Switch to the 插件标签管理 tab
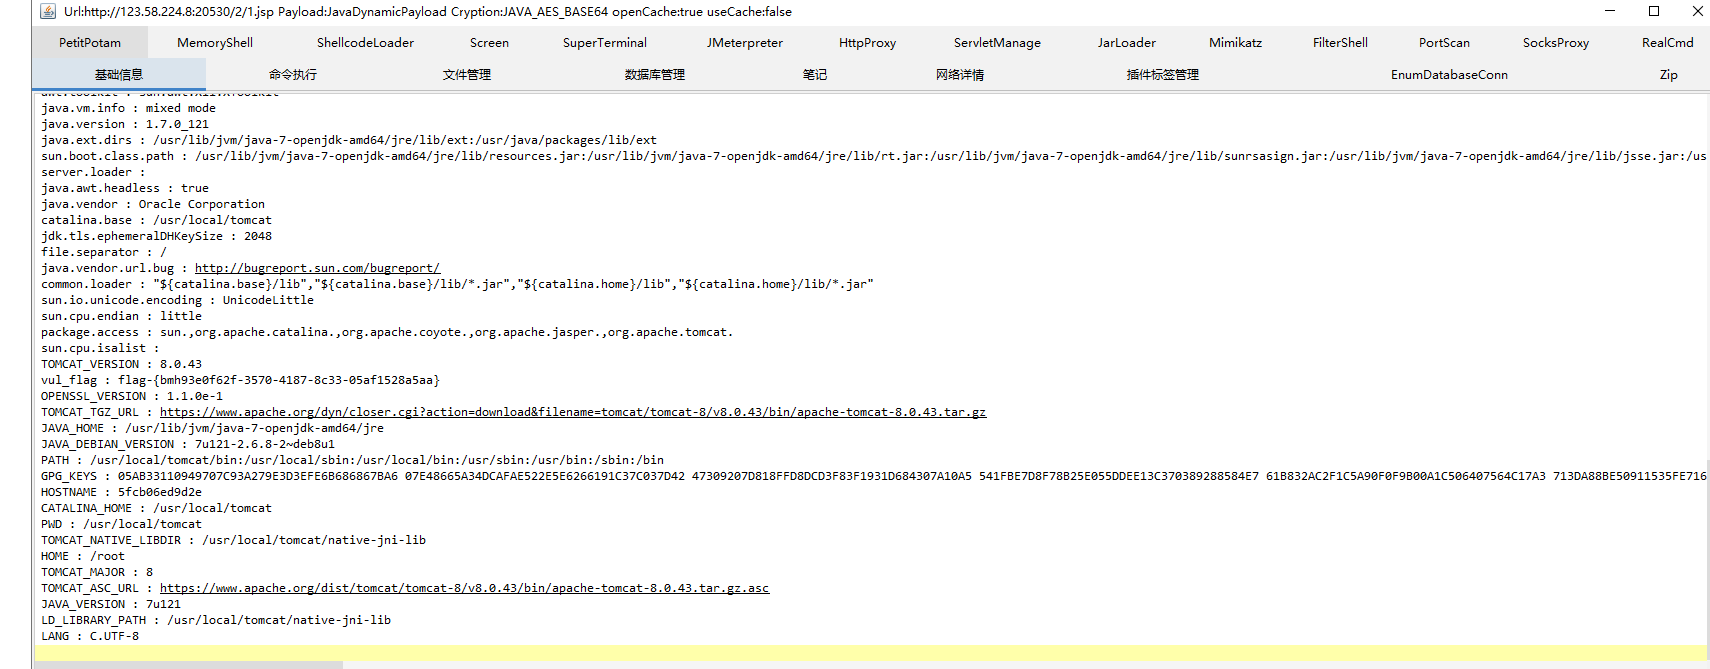The height and width of the screenshot is (669, 1710). pos(1163,75)
